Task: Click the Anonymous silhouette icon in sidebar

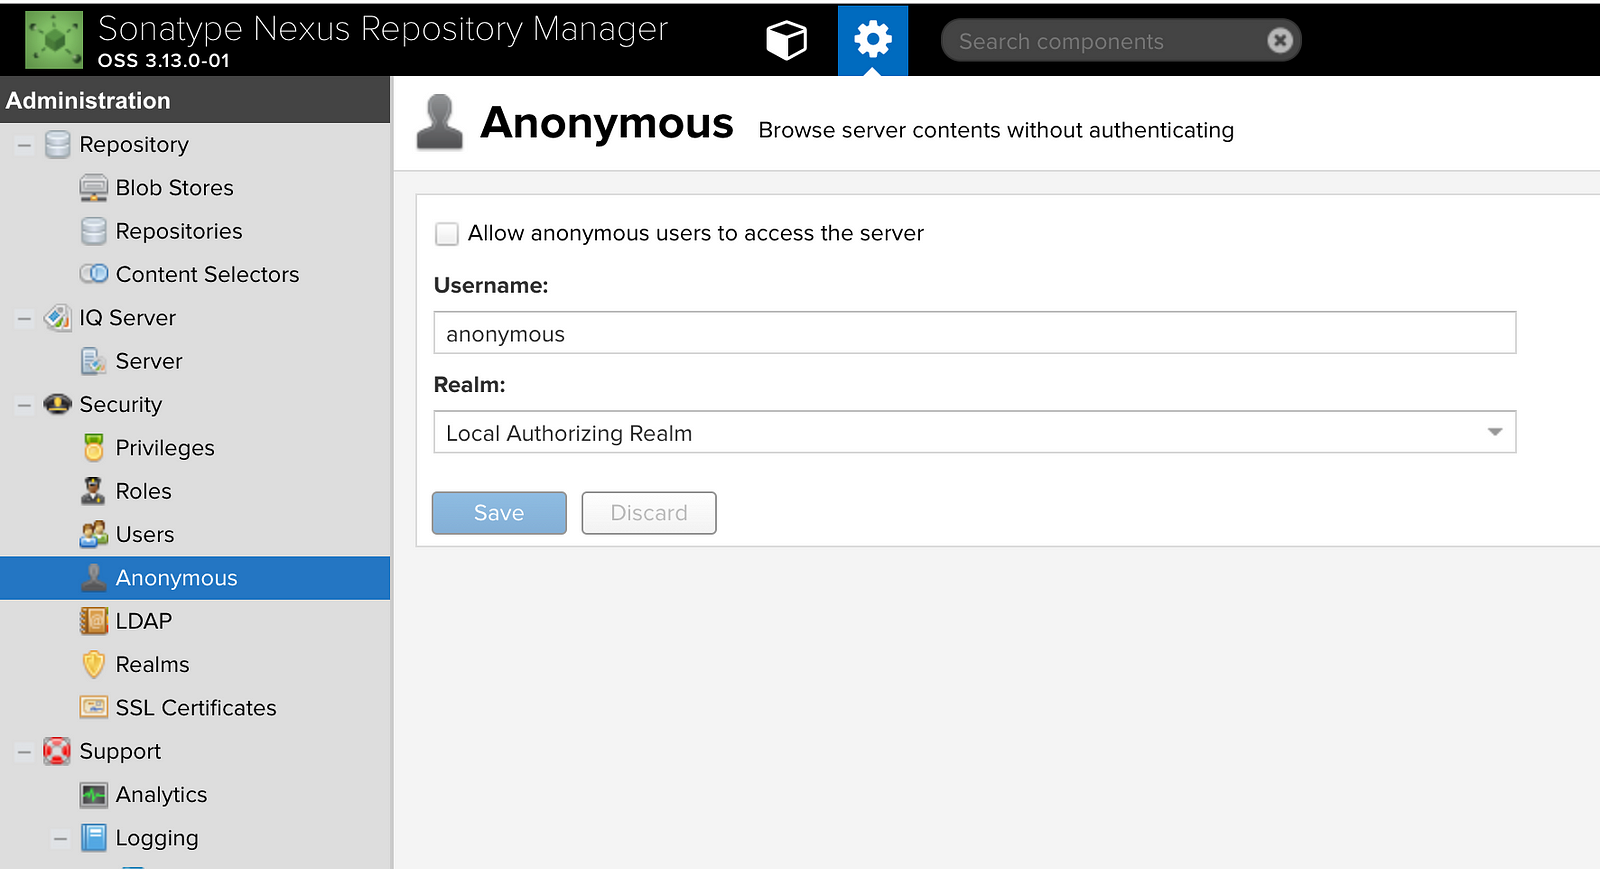Action: (93, 578)
